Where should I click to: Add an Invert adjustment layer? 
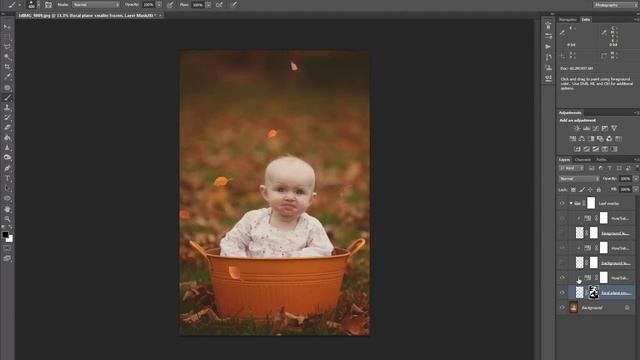pyautogui.click(x=577, y=149)
